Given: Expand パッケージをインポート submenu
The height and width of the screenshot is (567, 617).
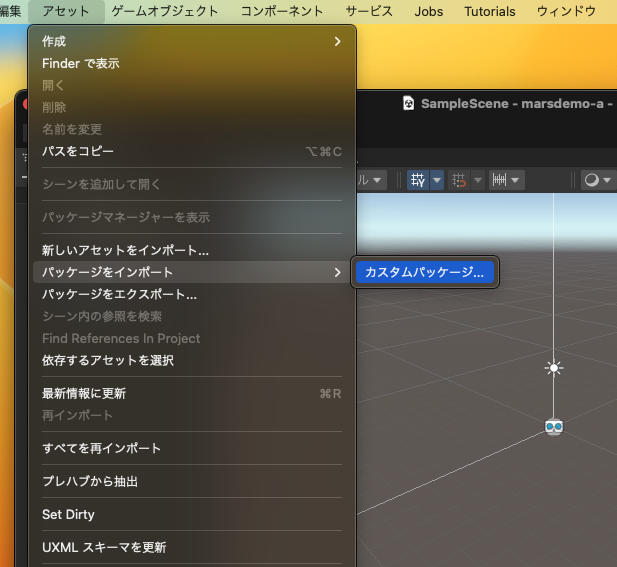Looking at the screenshot, I should coord(192,272).
